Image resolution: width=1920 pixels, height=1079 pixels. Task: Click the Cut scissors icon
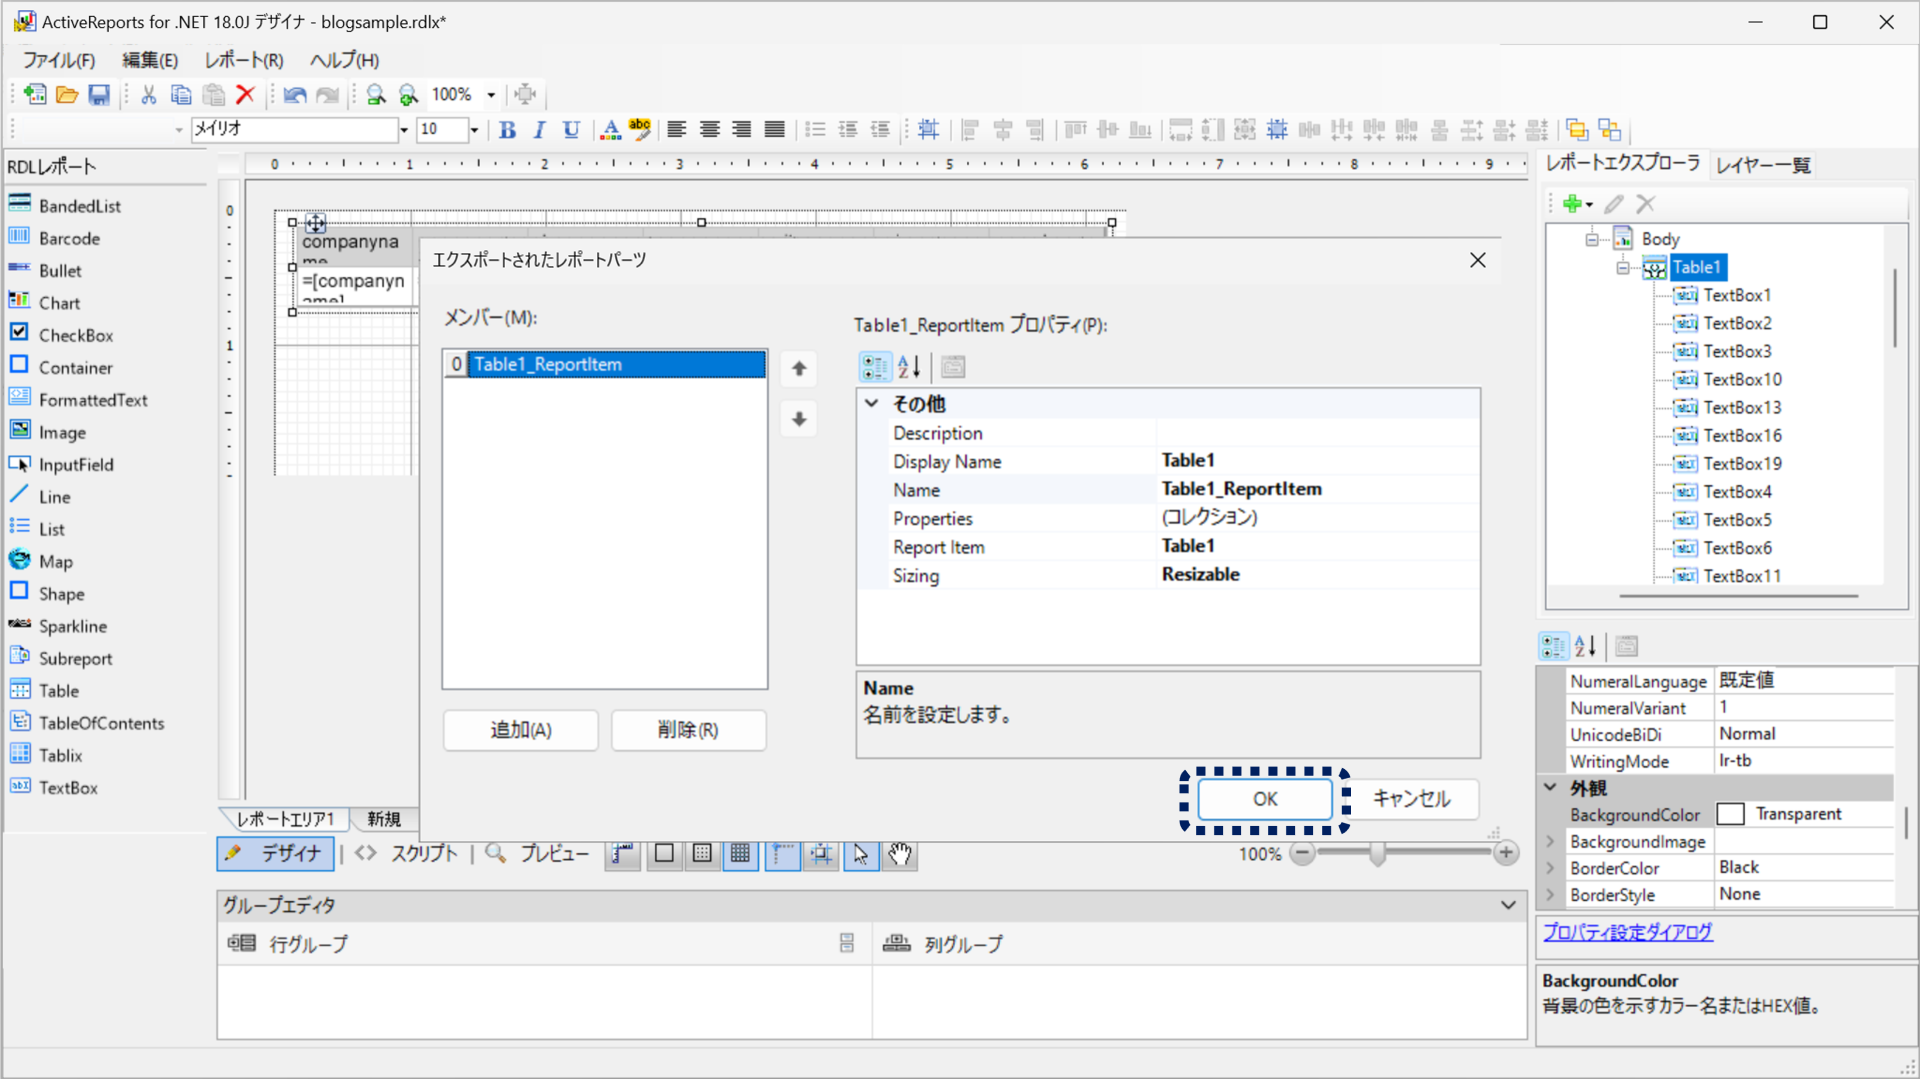click(x=149, y=95)
